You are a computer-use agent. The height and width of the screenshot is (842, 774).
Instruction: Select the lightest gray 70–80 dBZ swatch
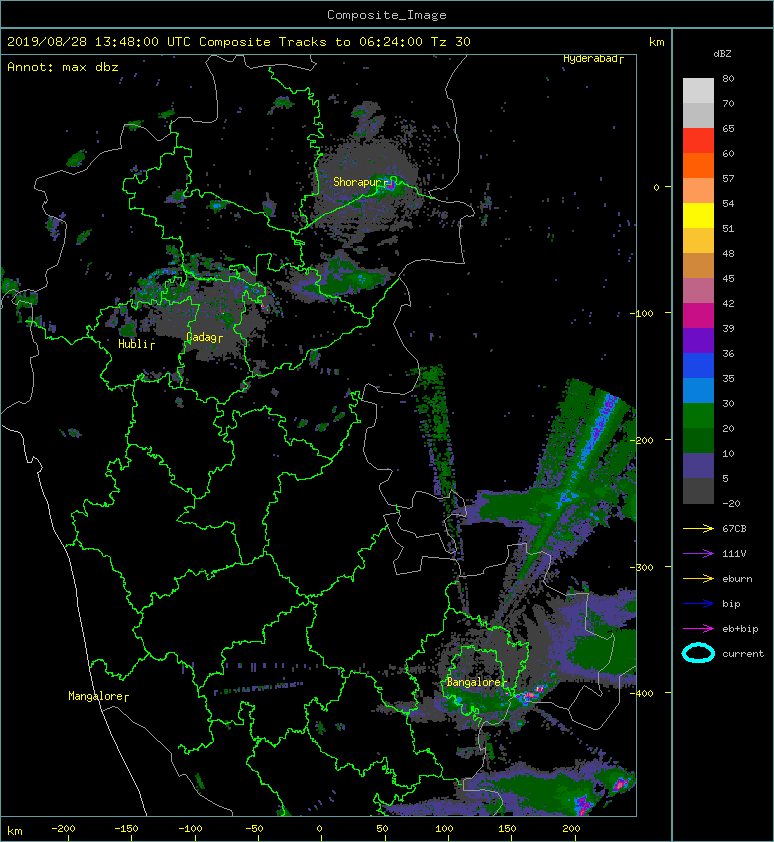click(x=698, y=91)
